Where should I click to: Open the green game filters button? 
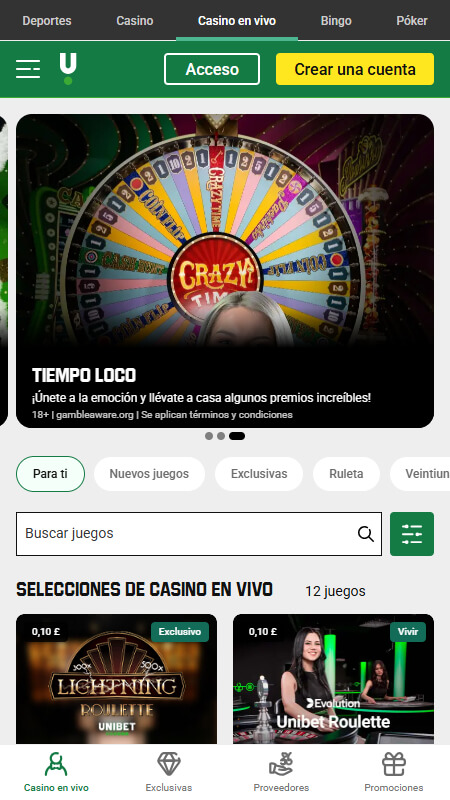(412, 534)
